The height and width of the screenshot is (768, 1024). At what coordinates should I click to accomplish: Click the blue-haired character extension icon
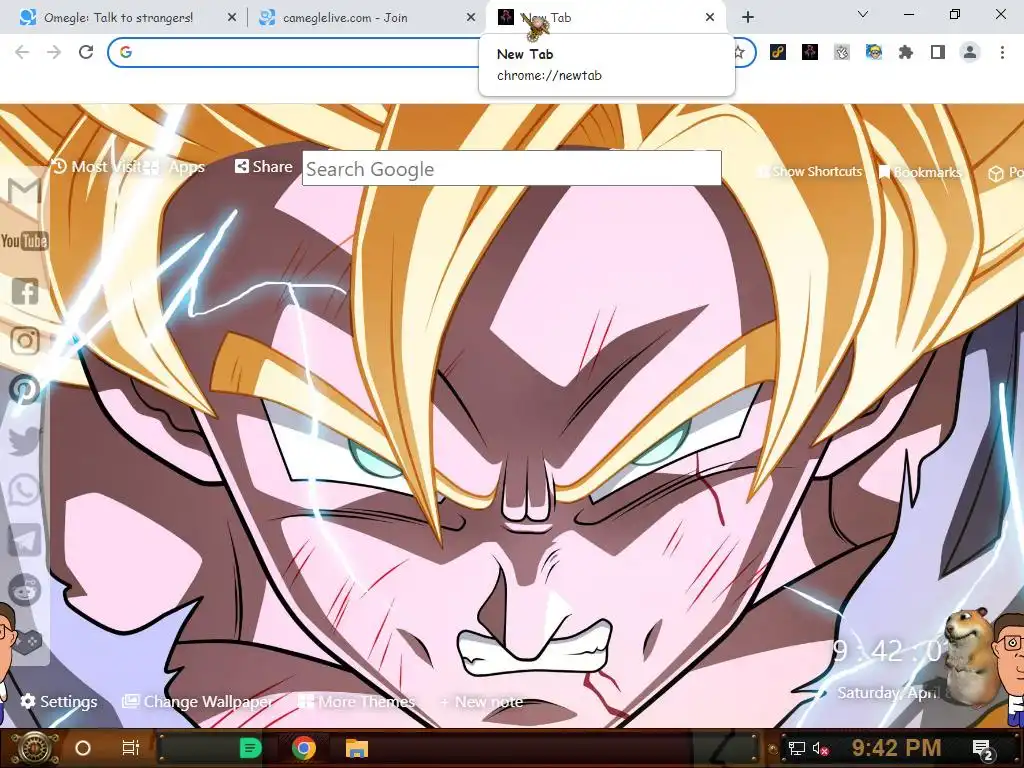[x=874, y=52]
